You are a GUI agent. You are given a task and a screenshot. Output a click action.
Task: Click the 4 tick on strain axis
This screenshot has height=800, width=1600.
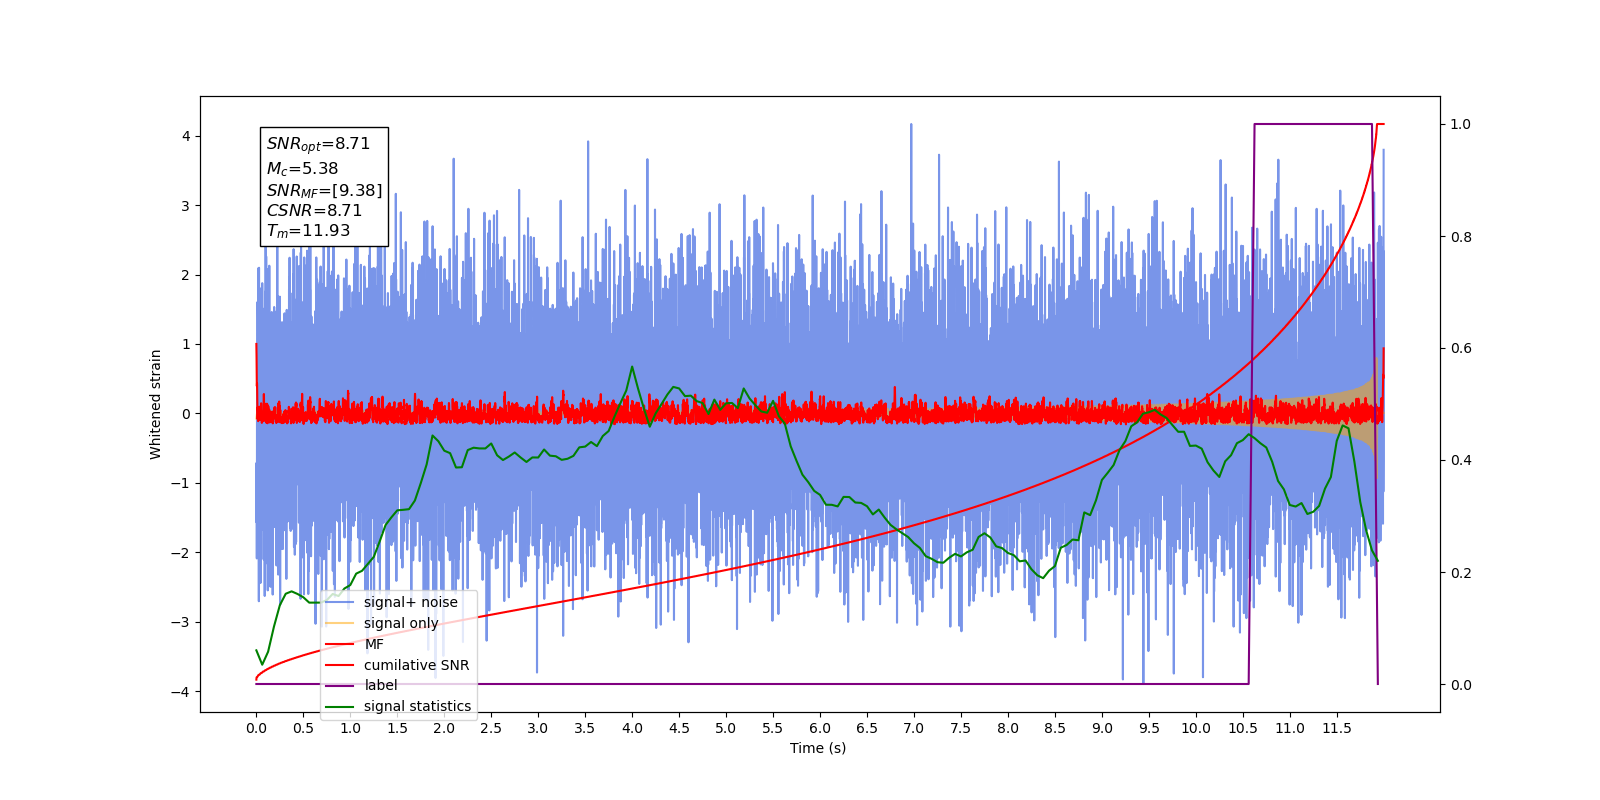pos(186,136)
